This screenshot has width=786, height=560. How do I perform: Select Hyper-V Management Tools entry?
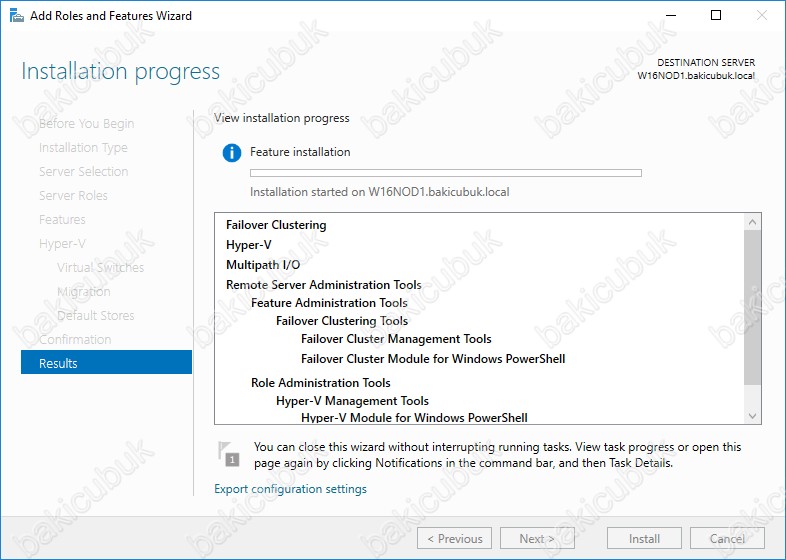pyautogui.click(x=352, y=401)
